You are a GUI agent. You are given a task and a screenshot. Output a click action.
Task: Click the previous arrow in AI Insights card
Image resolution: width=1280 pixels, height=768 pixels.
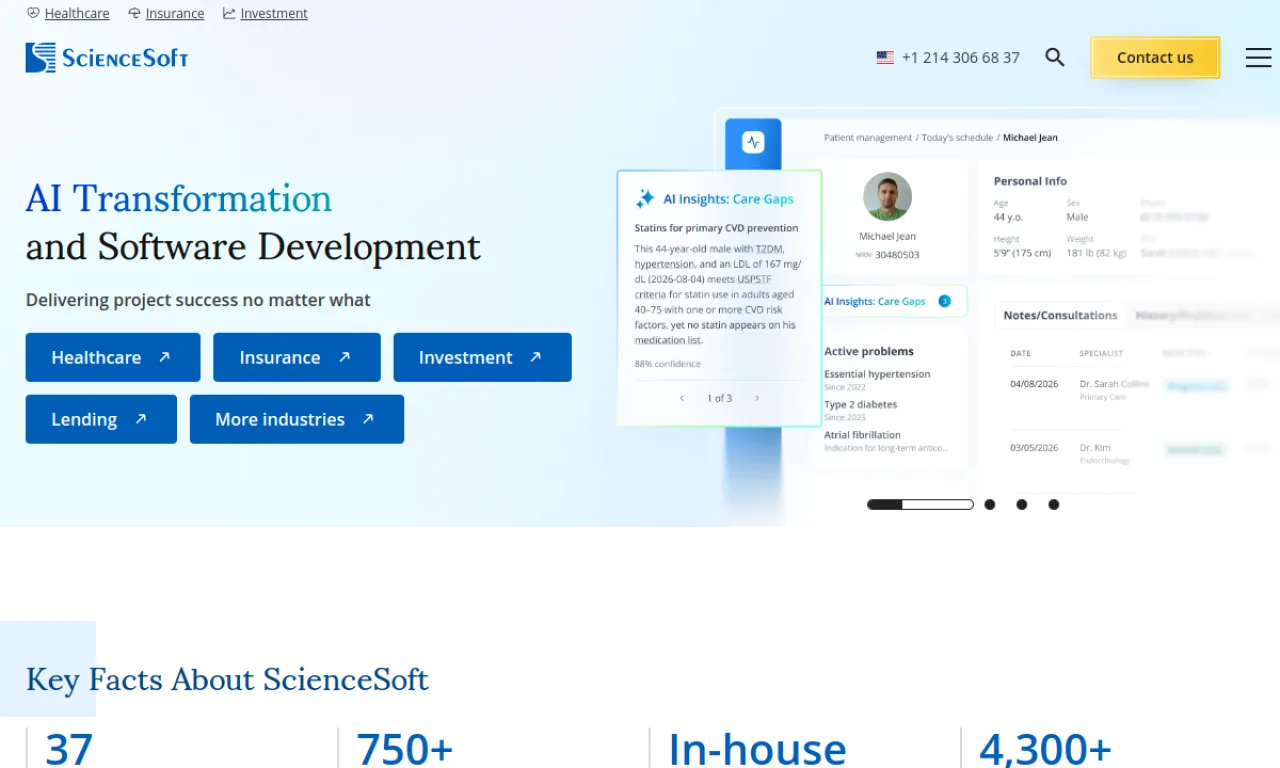click(682, 398)
